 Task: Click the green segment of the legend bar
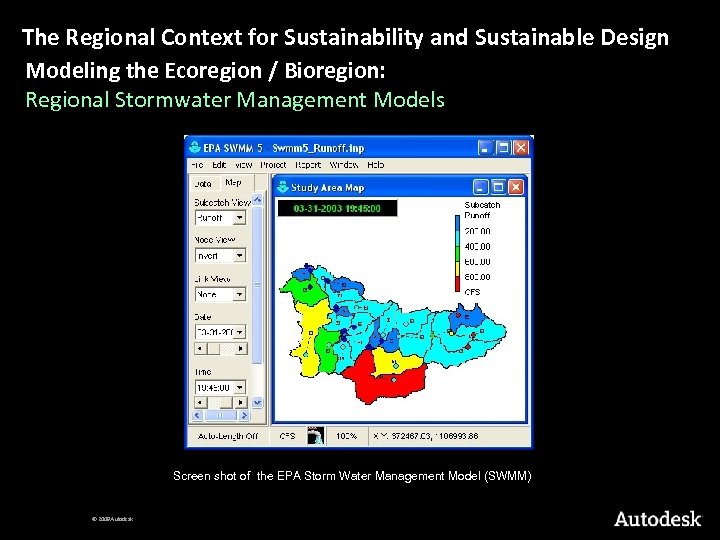(457, 253)
